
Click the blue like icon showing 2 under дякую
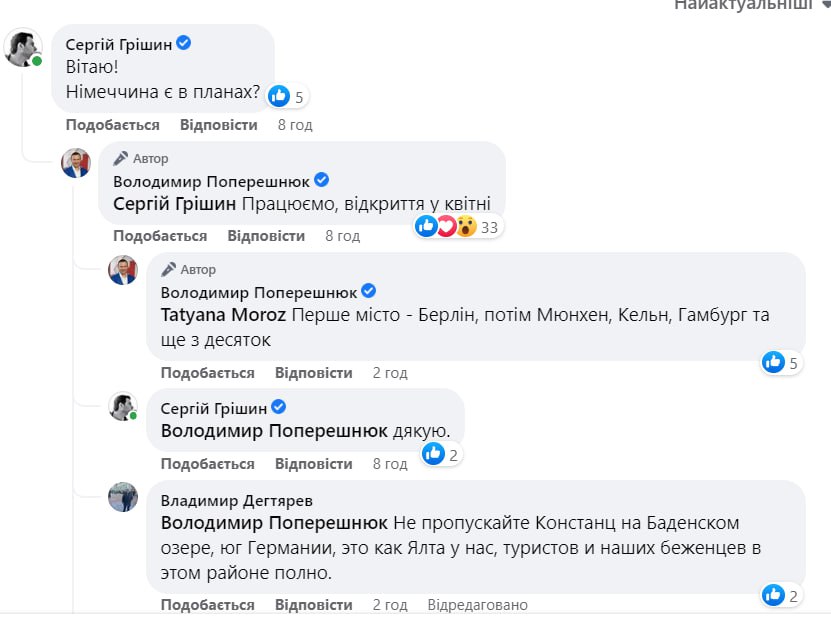pyautogui.click(x=434, y=453)
